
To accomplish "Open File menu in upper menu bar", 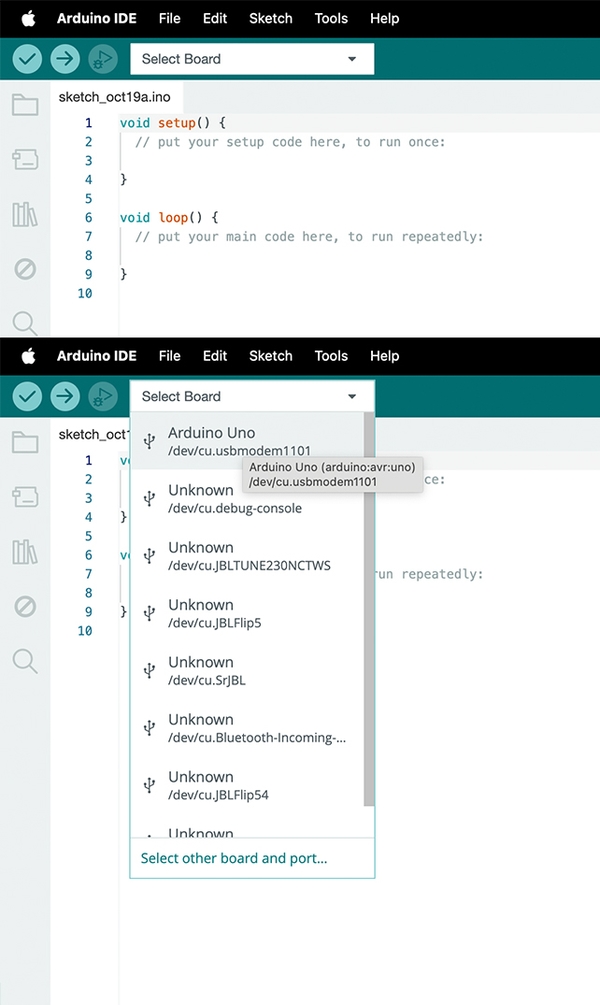I will pos(169,19).
